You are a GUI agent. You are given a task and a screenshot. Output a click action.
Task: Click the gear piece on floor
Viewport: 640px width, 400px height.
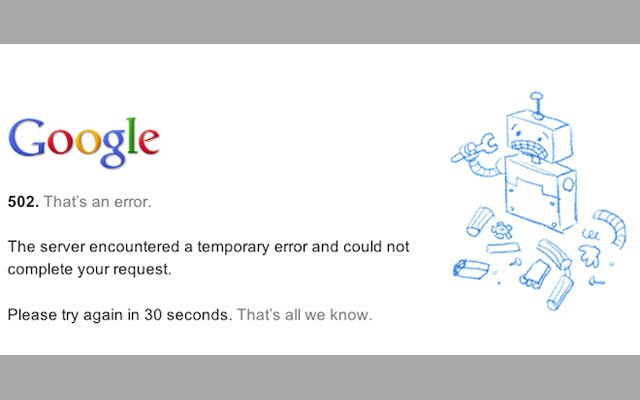click(x=502, y=230)
